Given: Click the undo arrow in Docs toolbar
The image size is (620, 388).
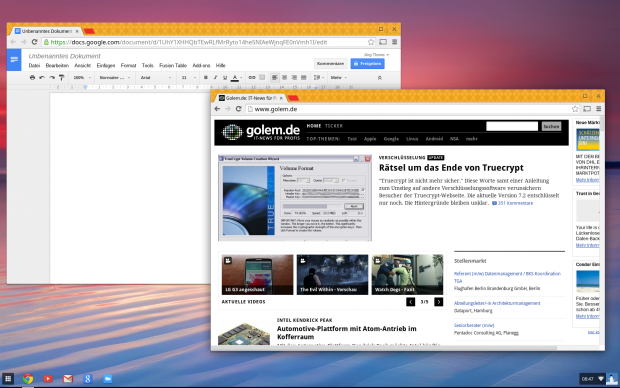Looking at the screenshot, I should coord(42,78).
